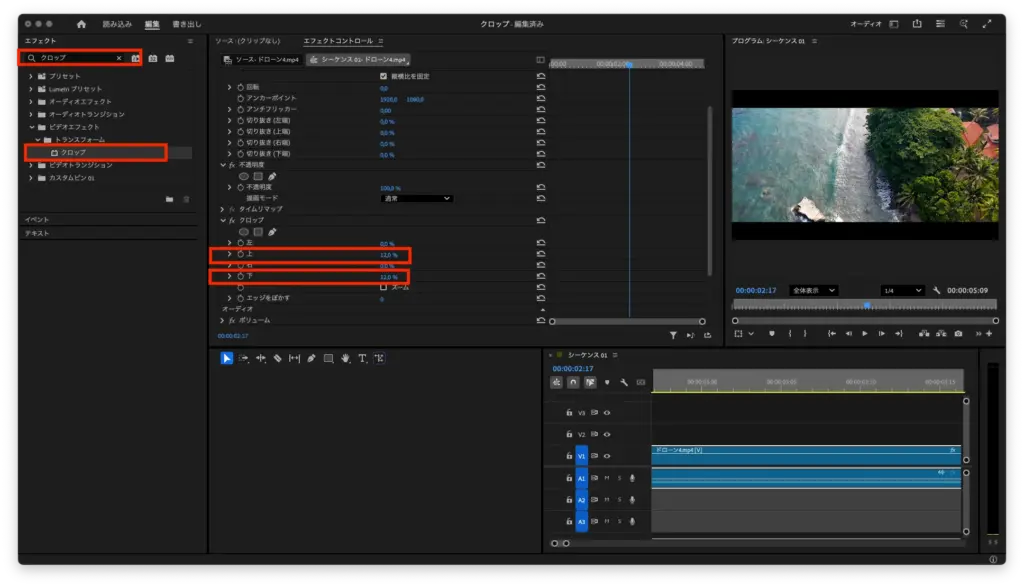
Task: Toggle the 縦横比を固定 checkbox
Action: tap(383, 76)
